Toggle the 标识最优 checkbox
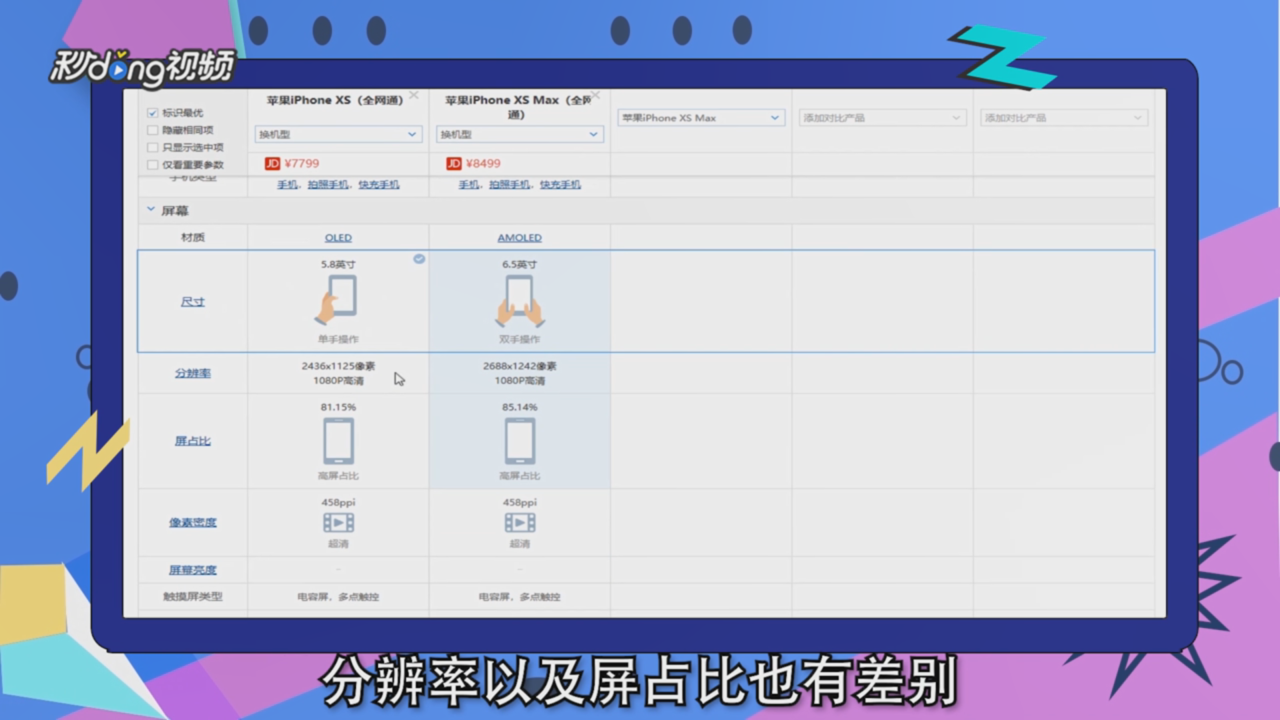This screenshot has width=1280, height=720. [153, 113]
